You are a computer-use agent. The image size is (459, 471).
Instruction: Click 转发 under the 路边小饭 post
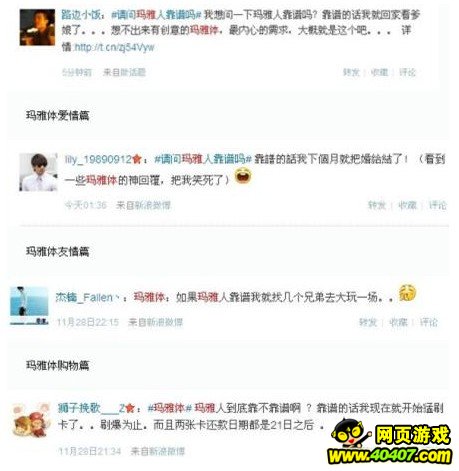(351, 72)
